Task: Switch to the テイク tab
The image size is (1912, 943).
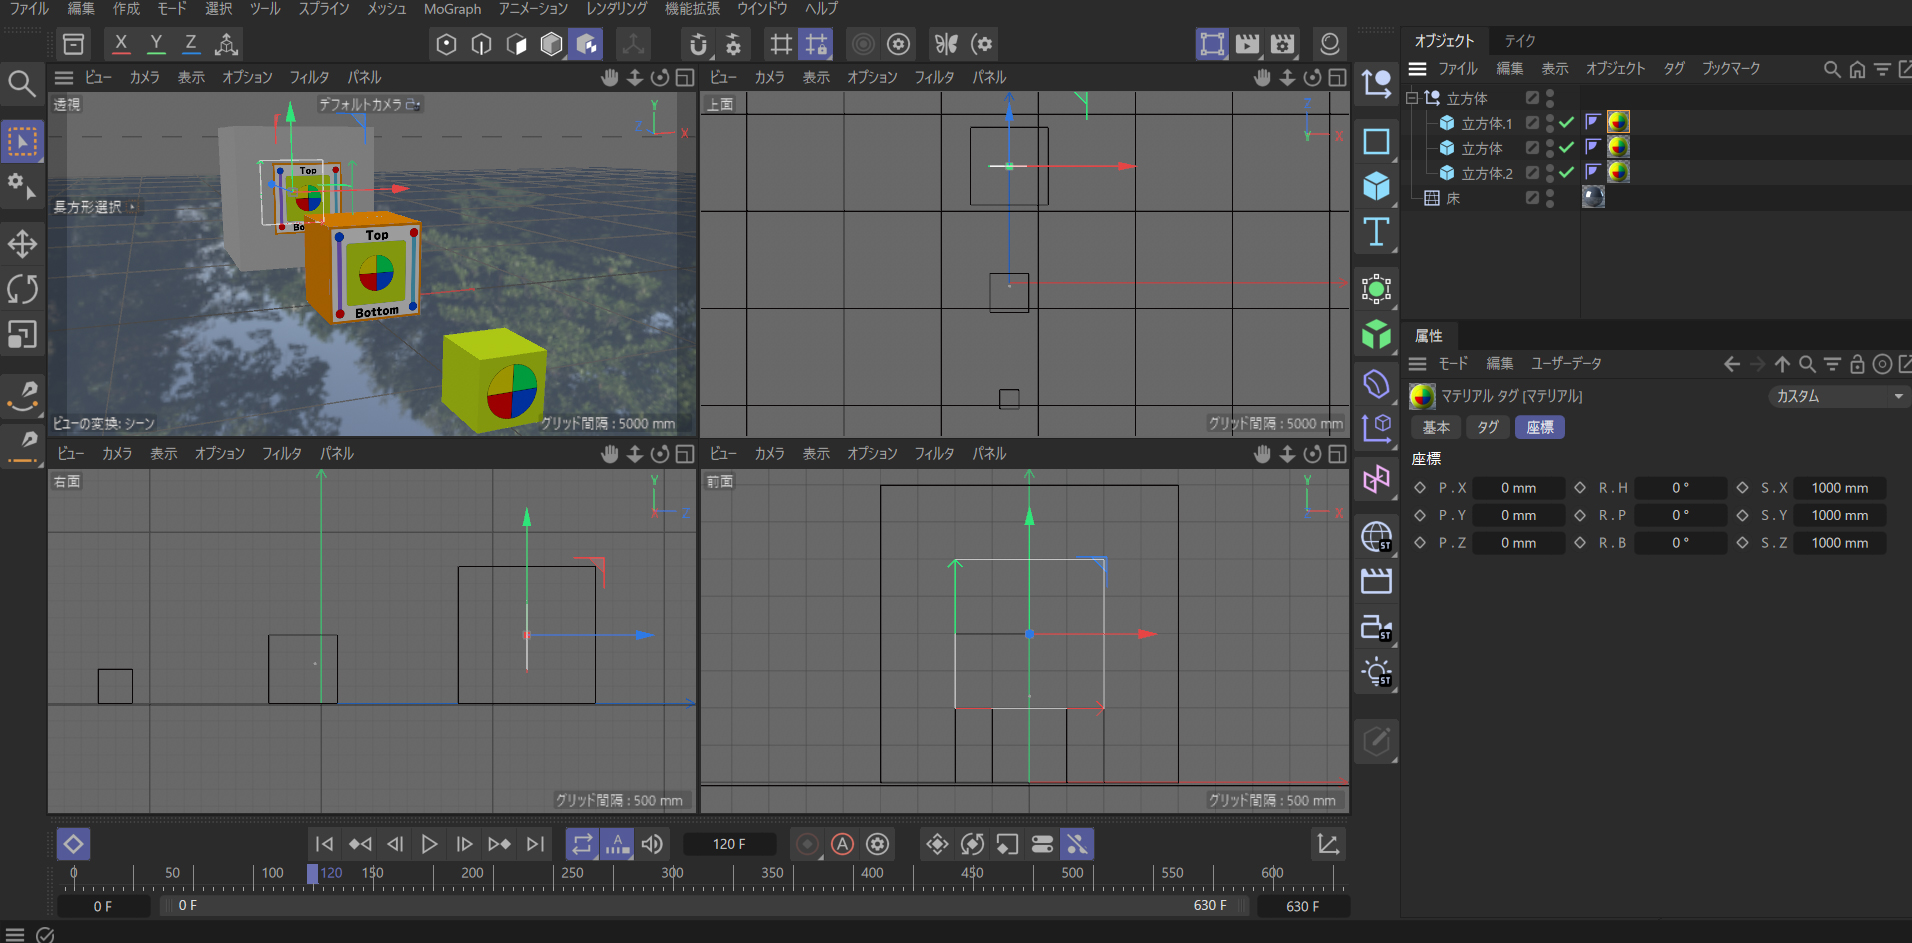Action: point(1519,41)
